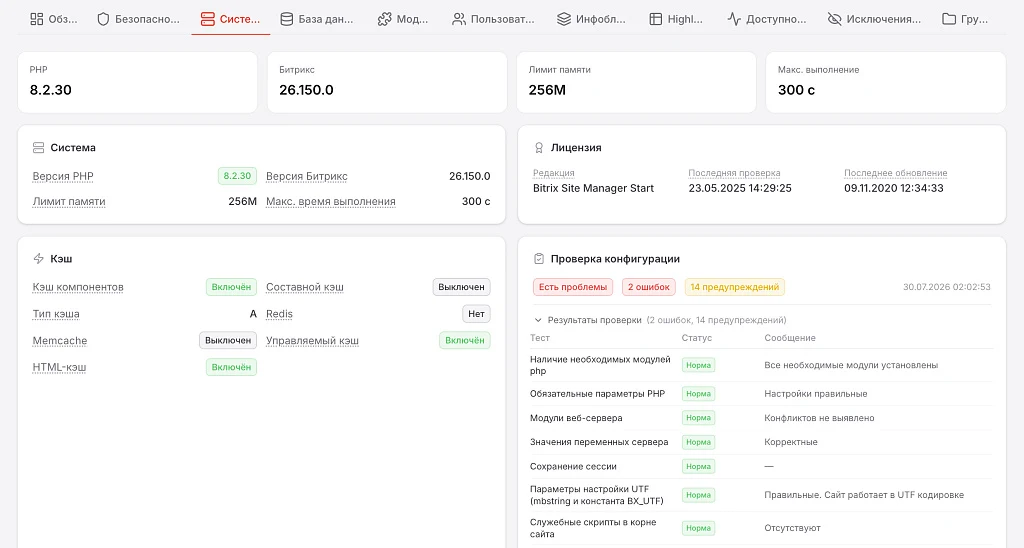
Task: Click the server icon in the Систе... tab
Action: 208,19
